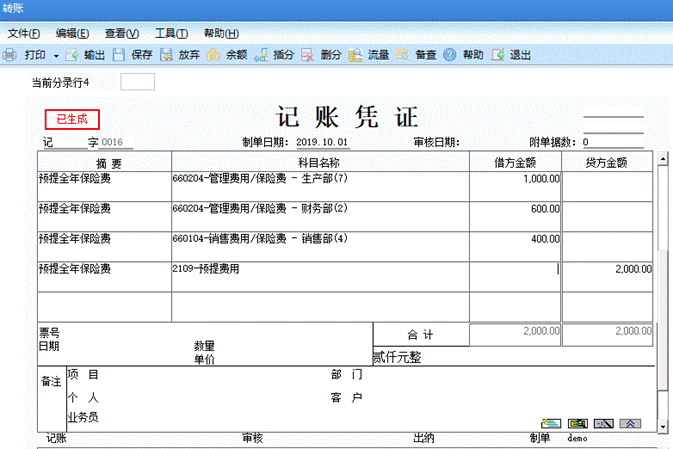673x449 pixels.
Task: Open the 查看(V) menu
Action: [122, 34]
